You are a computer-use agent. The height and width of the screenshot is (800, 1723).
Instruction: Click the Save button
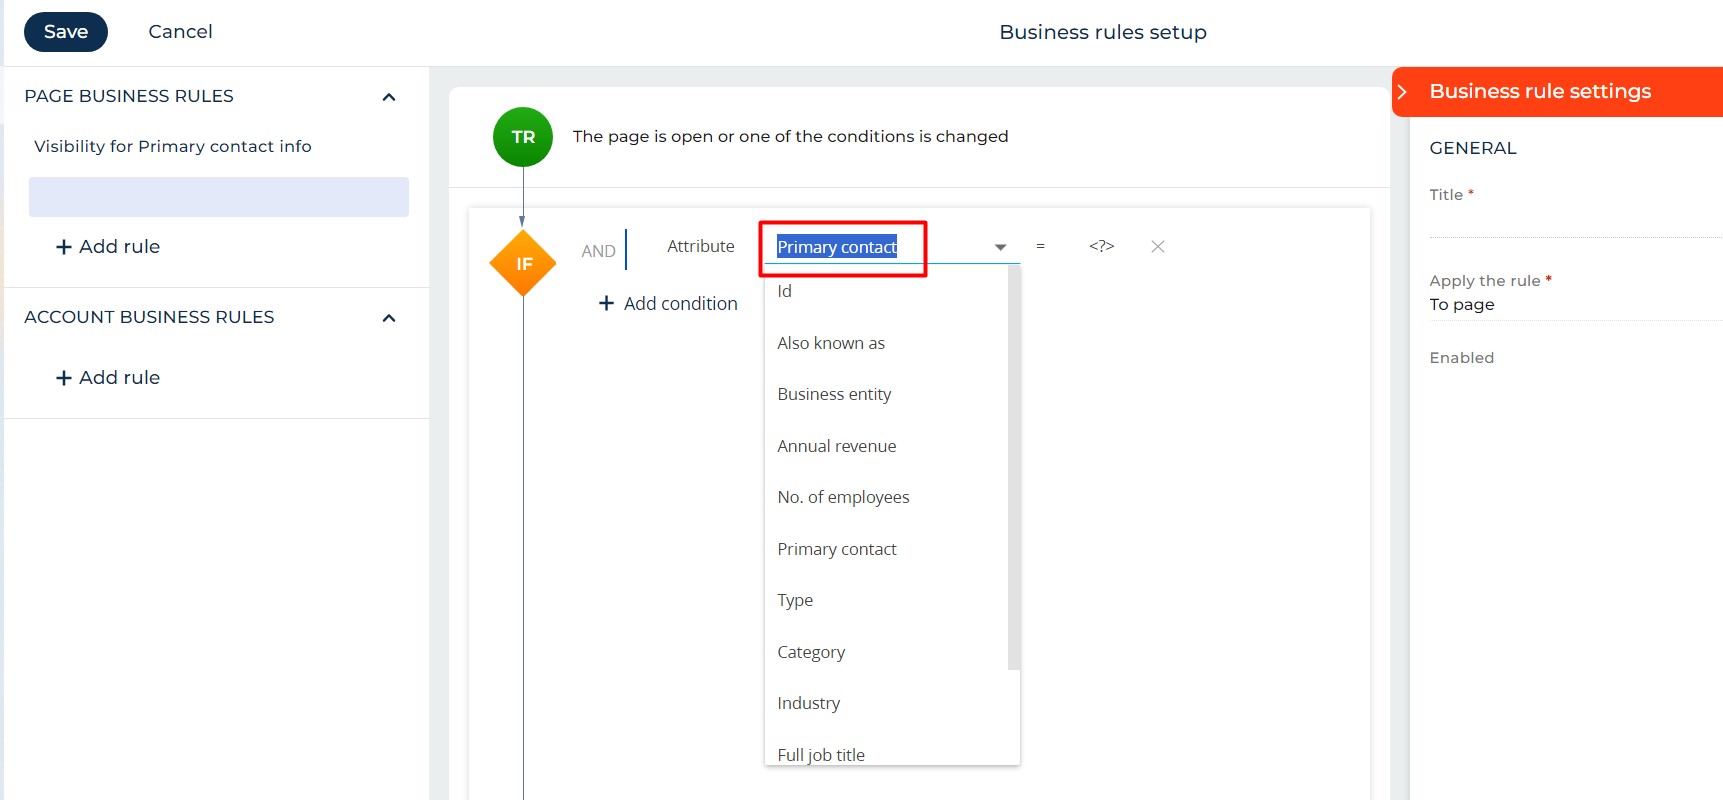[x=66, y=32]
